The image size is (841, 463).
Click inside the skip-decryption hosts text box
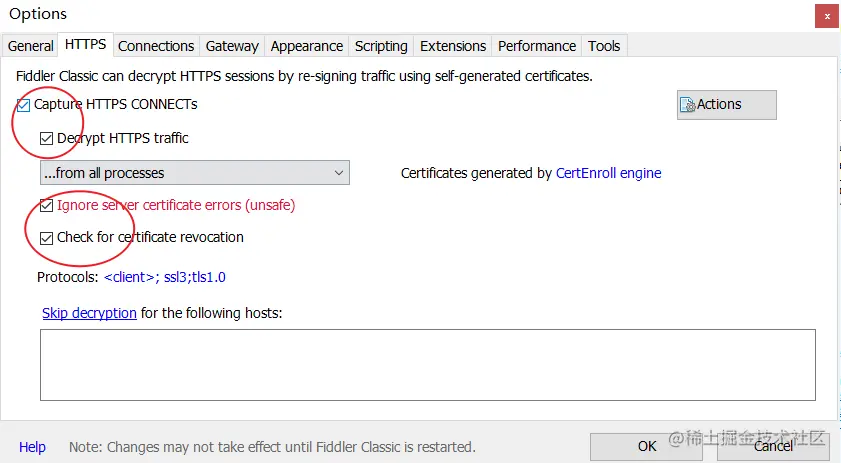tap(428, 365)
